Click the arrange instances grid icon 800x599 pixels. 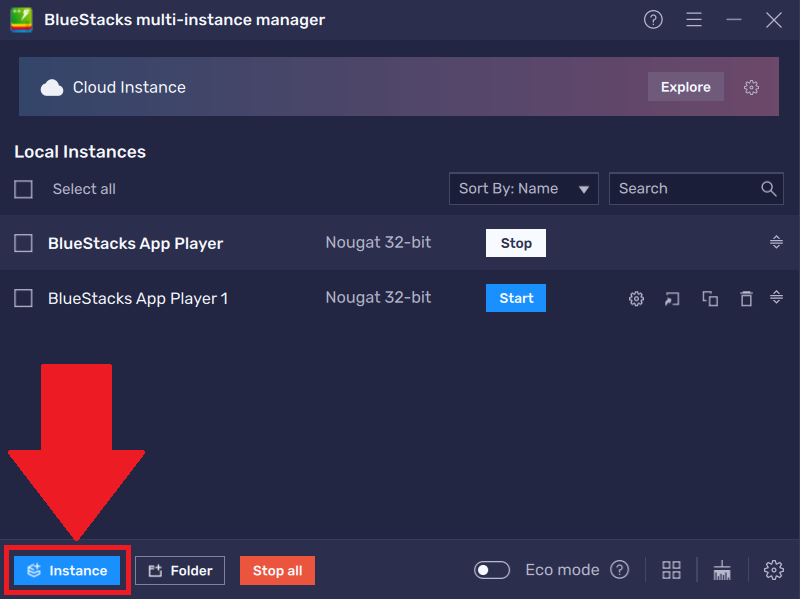(x=671, y=570)
